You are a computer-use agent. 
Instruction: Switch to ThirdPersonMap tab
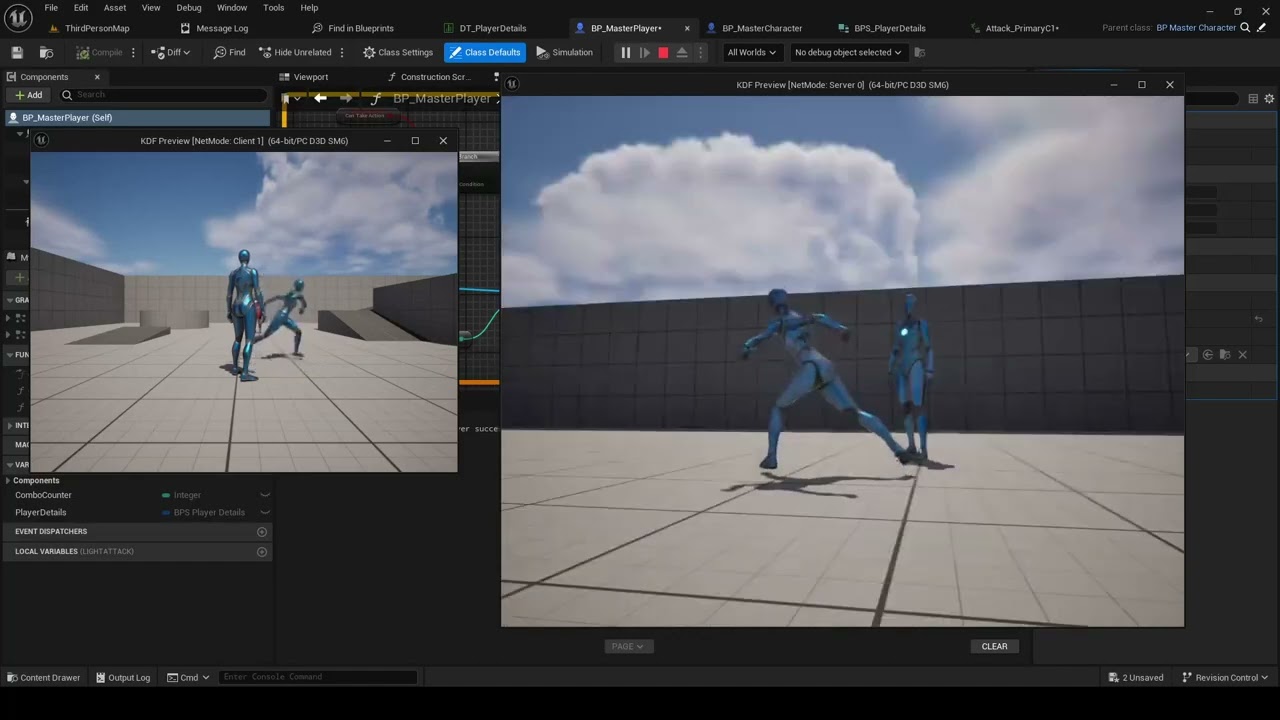coord(97,28)
